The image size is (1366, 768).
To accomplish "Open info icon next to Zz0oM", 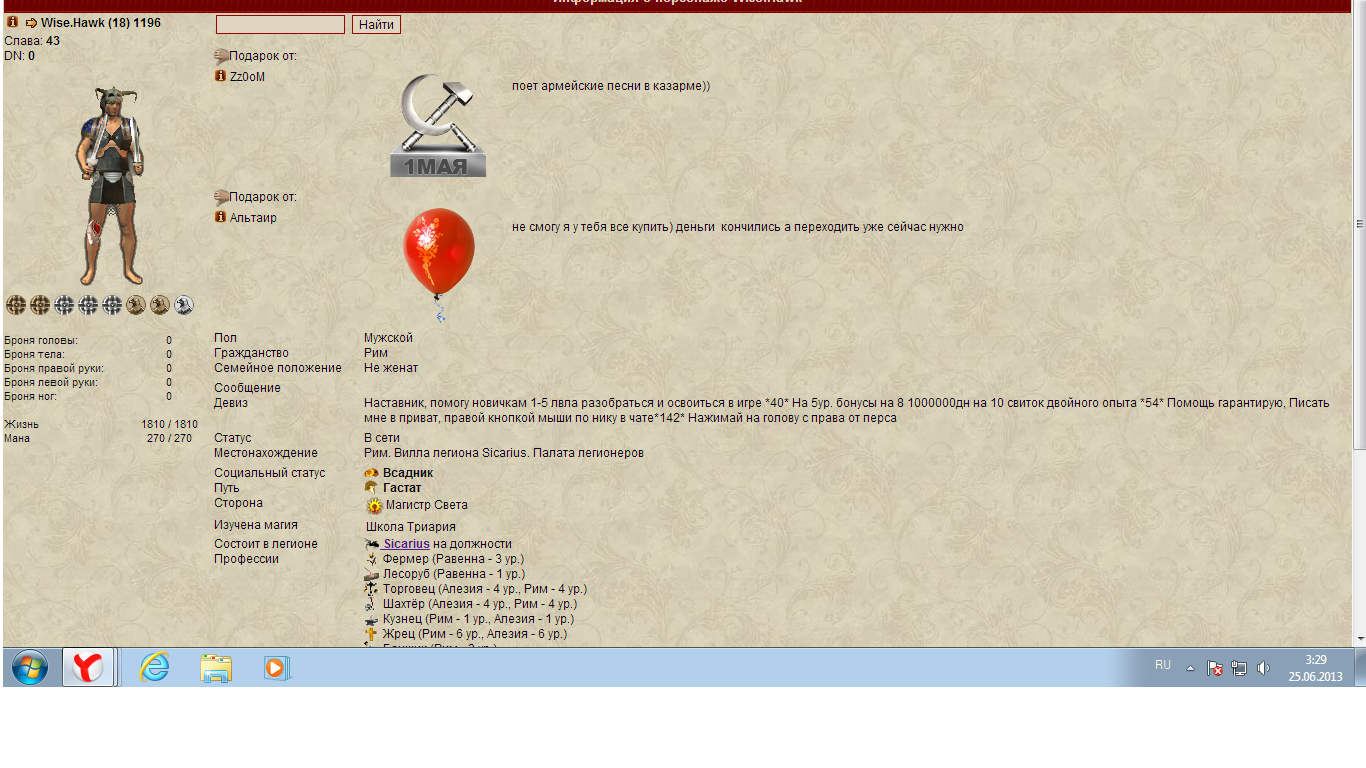I will [x=221, y=76].
